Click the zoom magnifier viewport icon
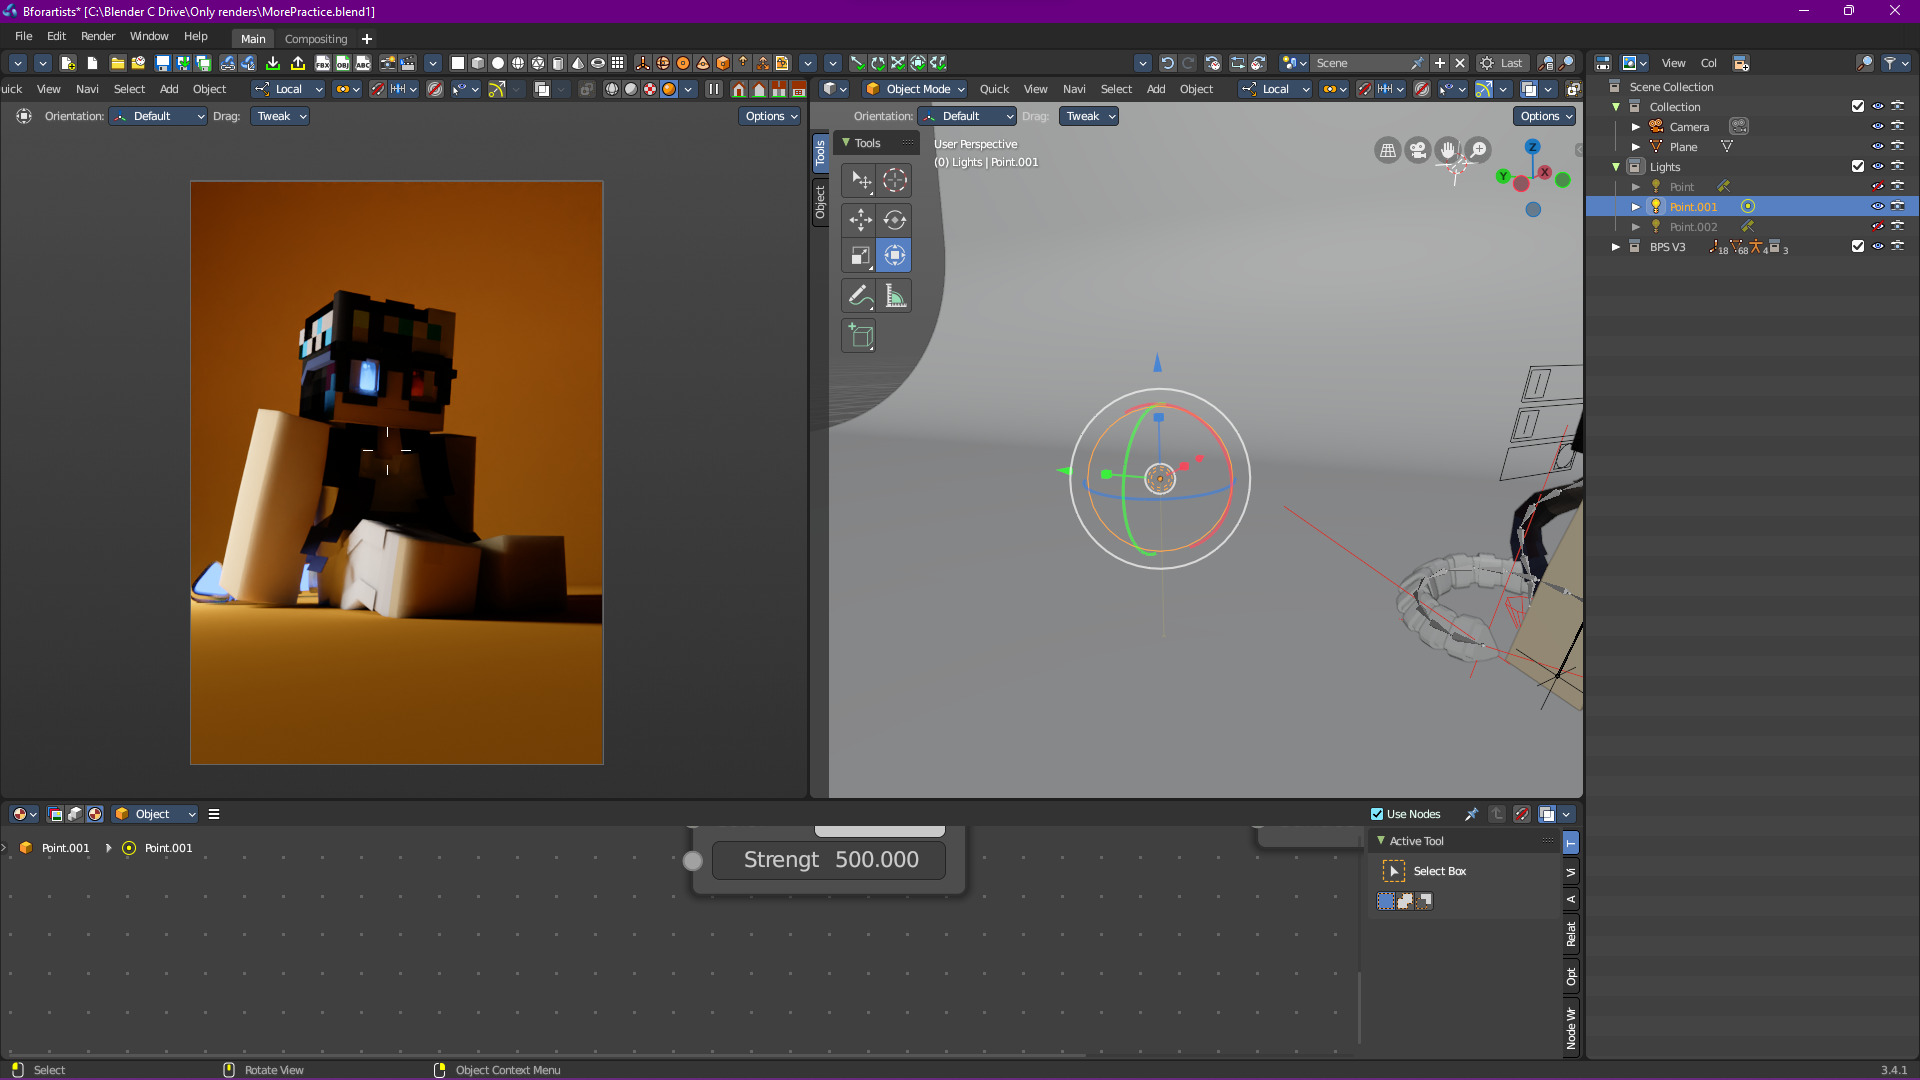This screenshot has height=1080, width=1920. click(x=1478, y=151)
